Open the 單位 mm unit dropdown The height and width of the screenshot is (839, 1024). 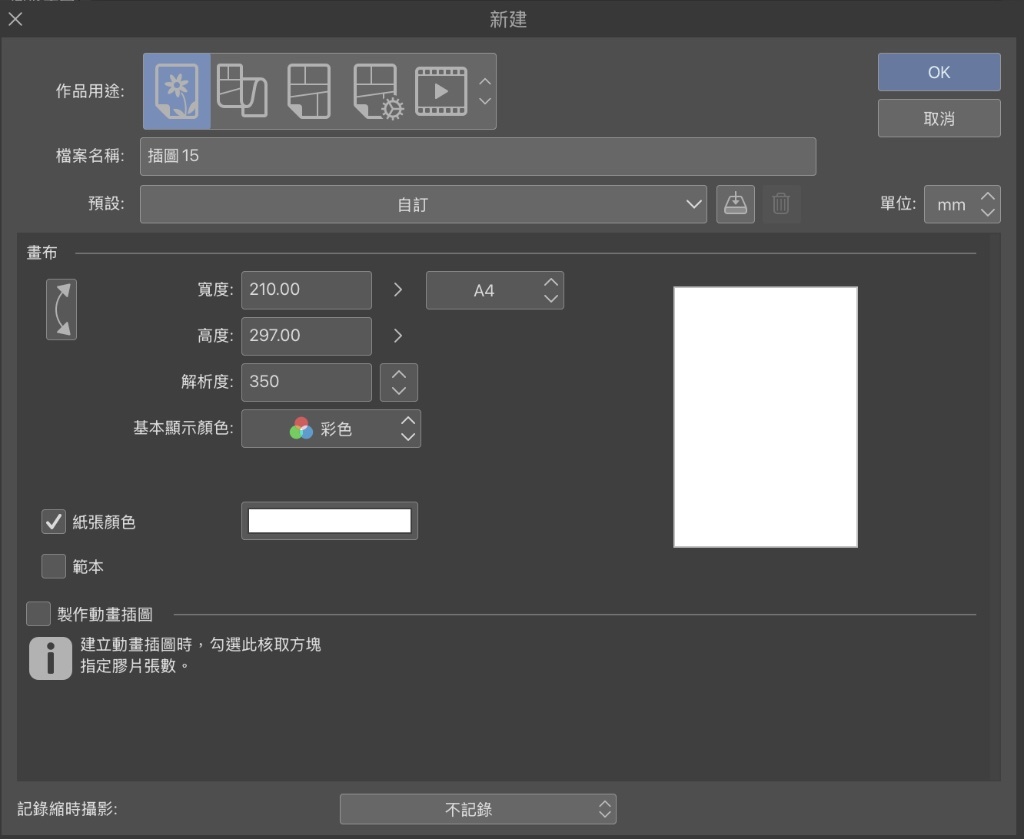coord(962,204)
